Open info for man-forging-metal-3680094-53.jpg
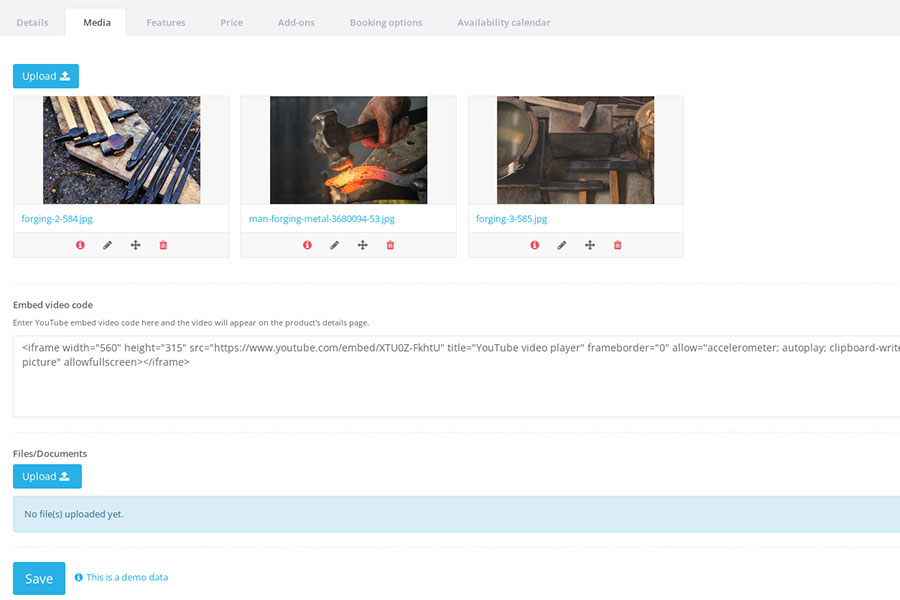 click(308, 245)
